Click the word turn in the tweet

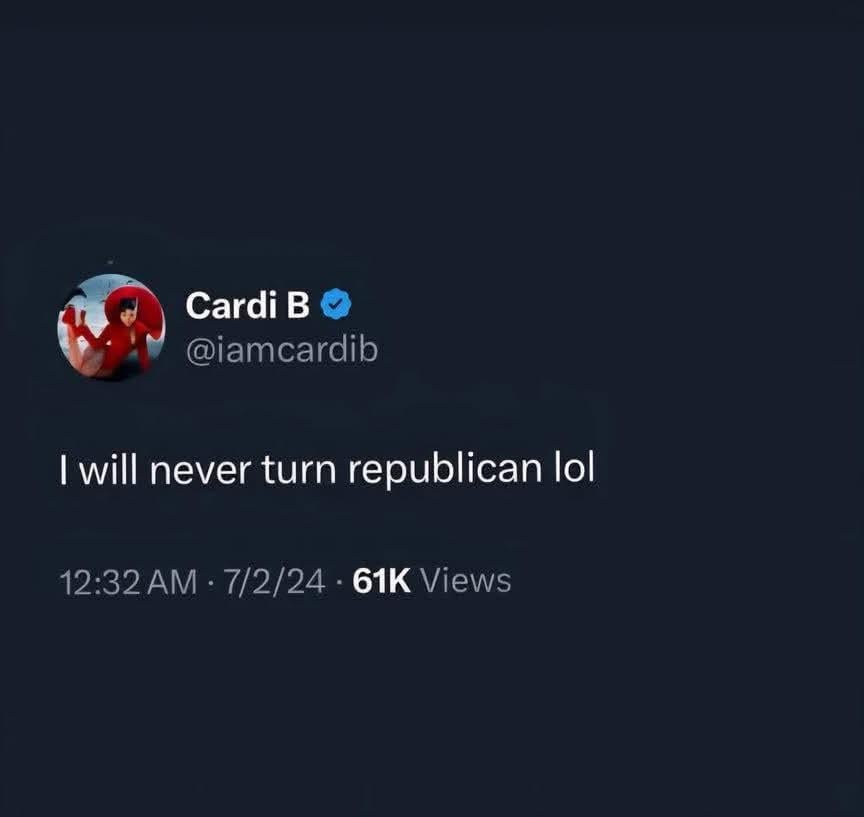tap(299, 470)
